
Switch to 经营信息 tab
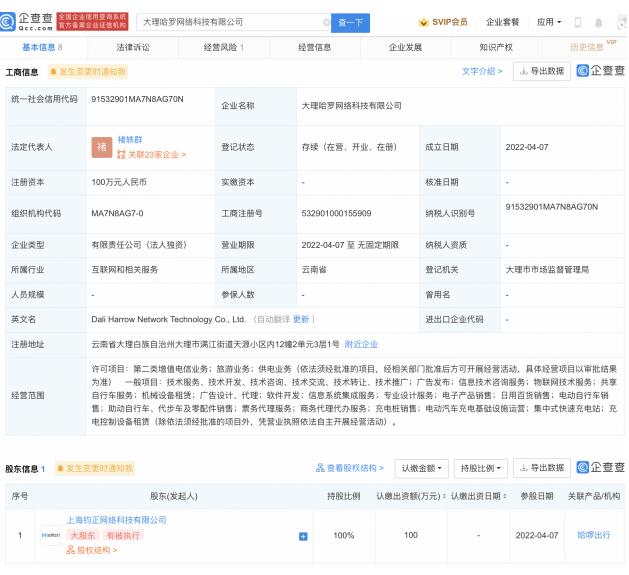pos(314,47)
